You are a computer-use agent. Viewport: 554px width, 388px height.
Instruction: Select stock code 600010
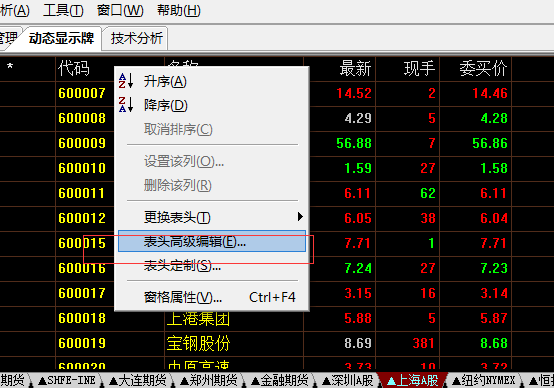(82, 168)
